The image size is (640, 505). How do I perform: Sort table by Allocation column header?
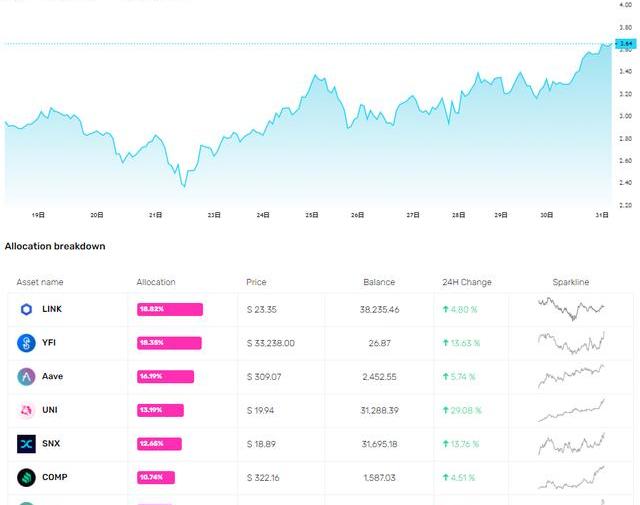(156, 282)
